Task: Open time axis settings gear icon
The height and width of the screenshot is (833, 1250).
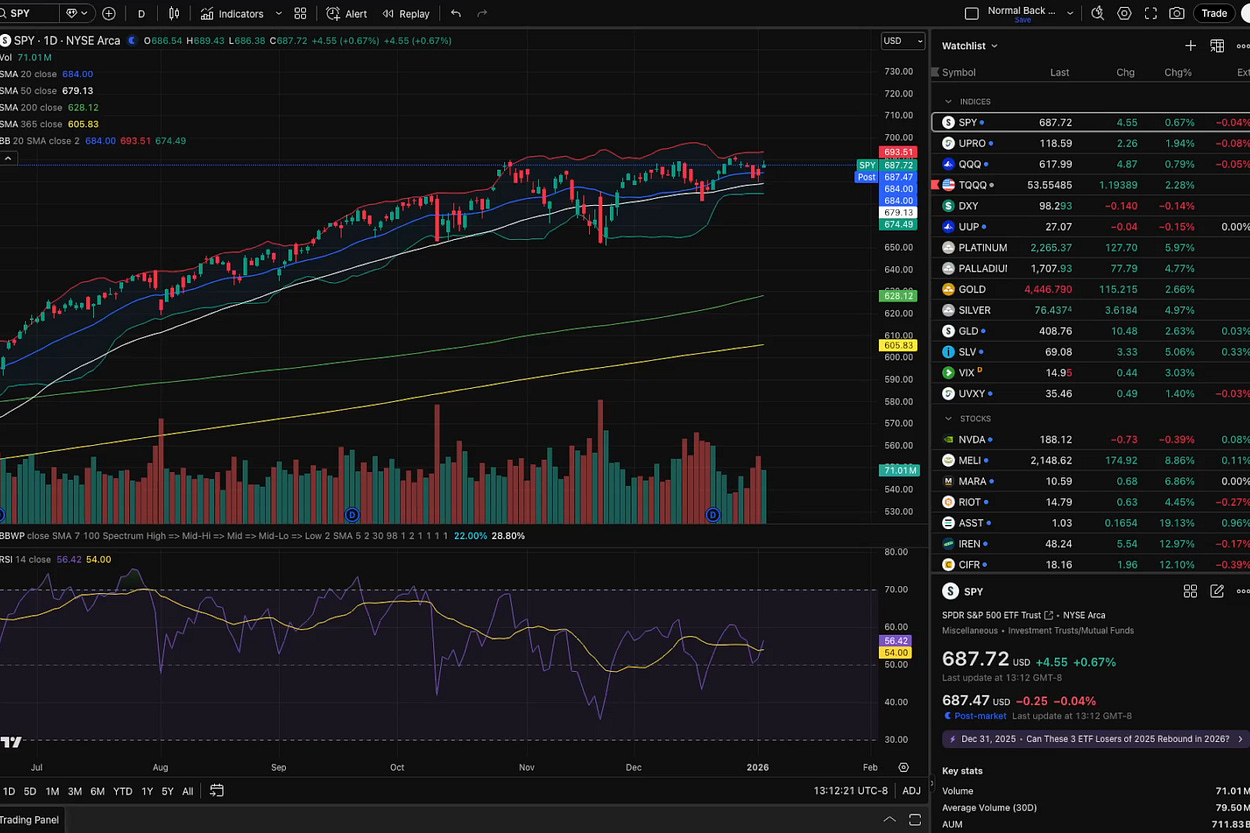Action: tap(903, 767)
